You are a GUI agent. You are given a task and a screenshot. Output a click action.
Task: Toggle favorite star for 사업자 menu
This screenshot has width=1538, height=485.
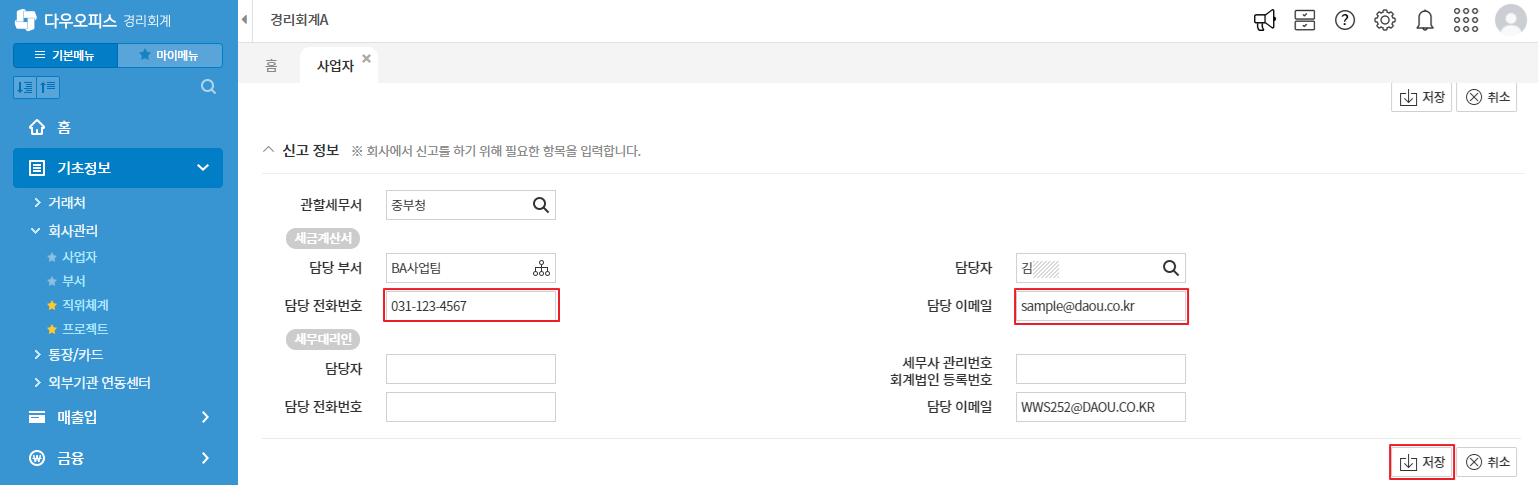click(x=52, y=257)
